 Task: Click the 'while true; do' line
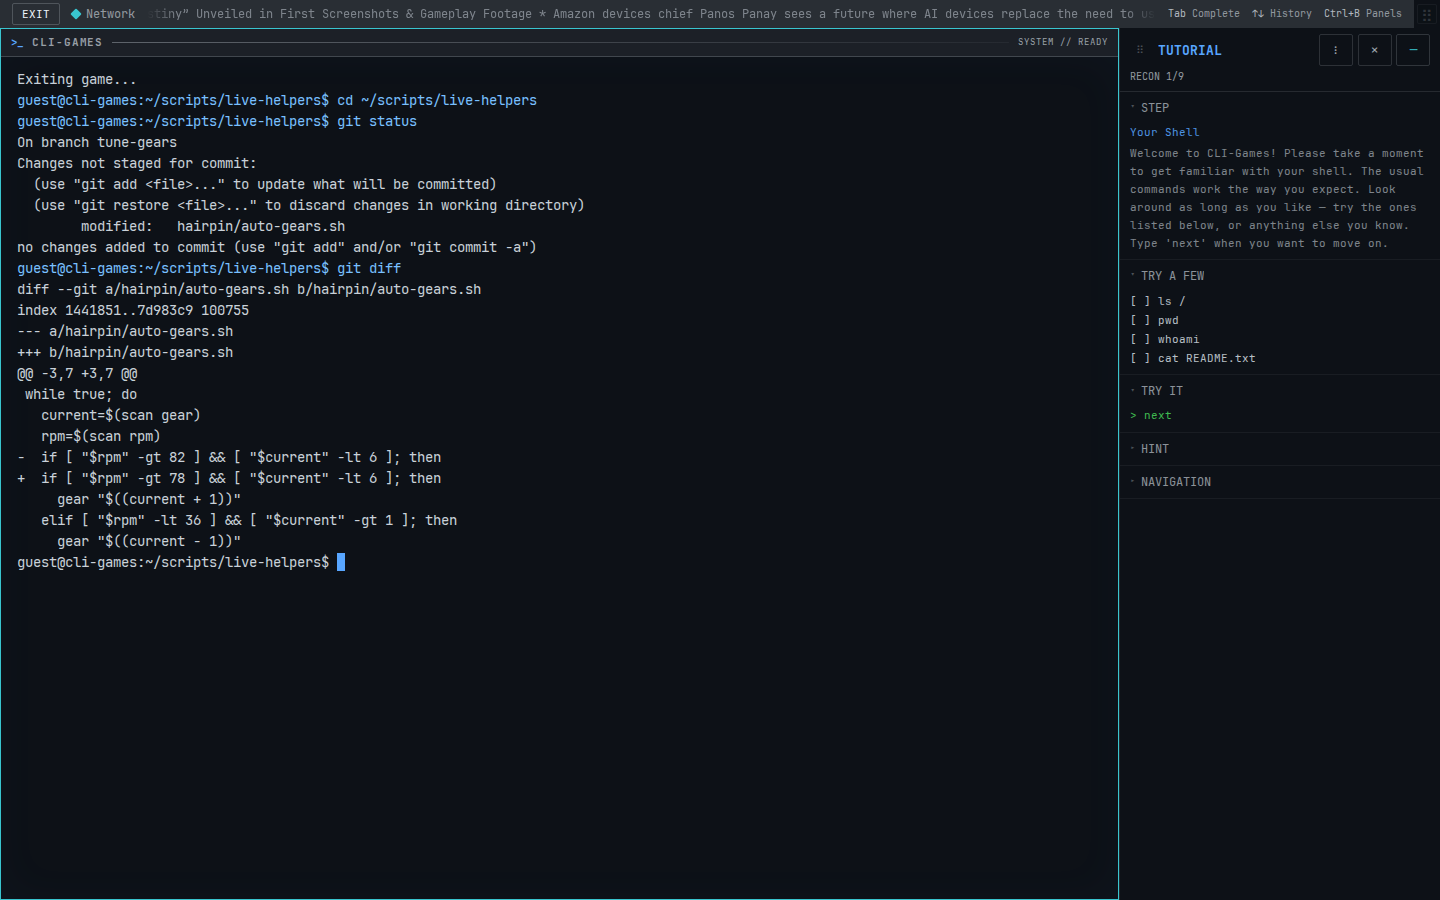pyautogui.click(x=81, y=395)
